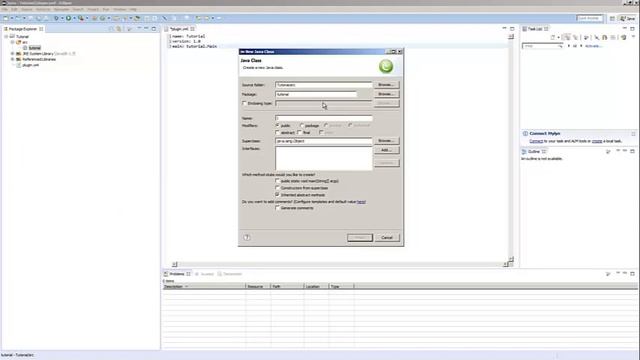Click the New file icon in the main toolbar
This screenshot has height=360, width=640.
click(x=6, y=18)
